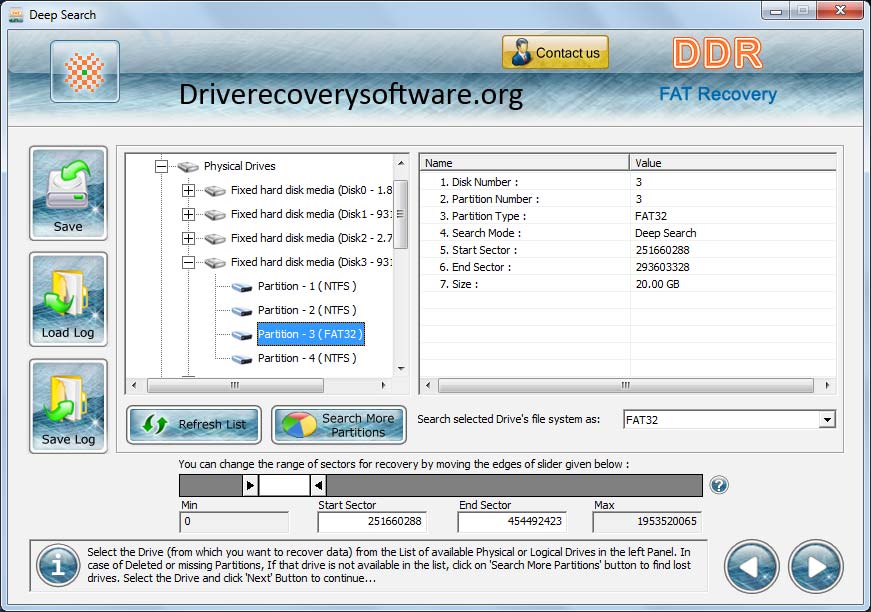Viewport: 871px width, 612px height.
Task: Click the drive icon for Partition - 1
Action: coord(242,287)
